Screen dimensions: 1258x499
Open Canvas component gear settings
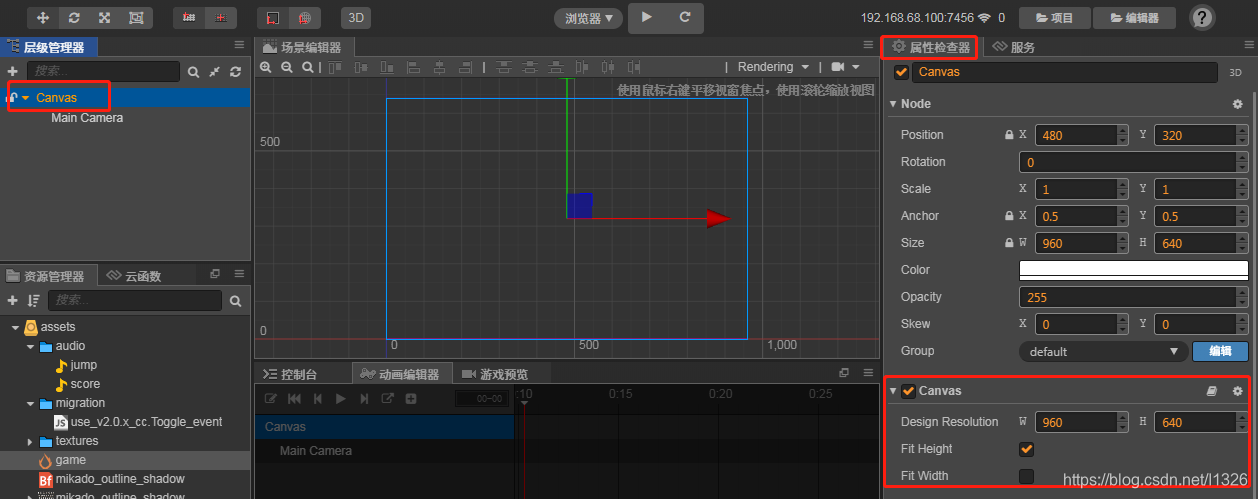(1237, 391)
